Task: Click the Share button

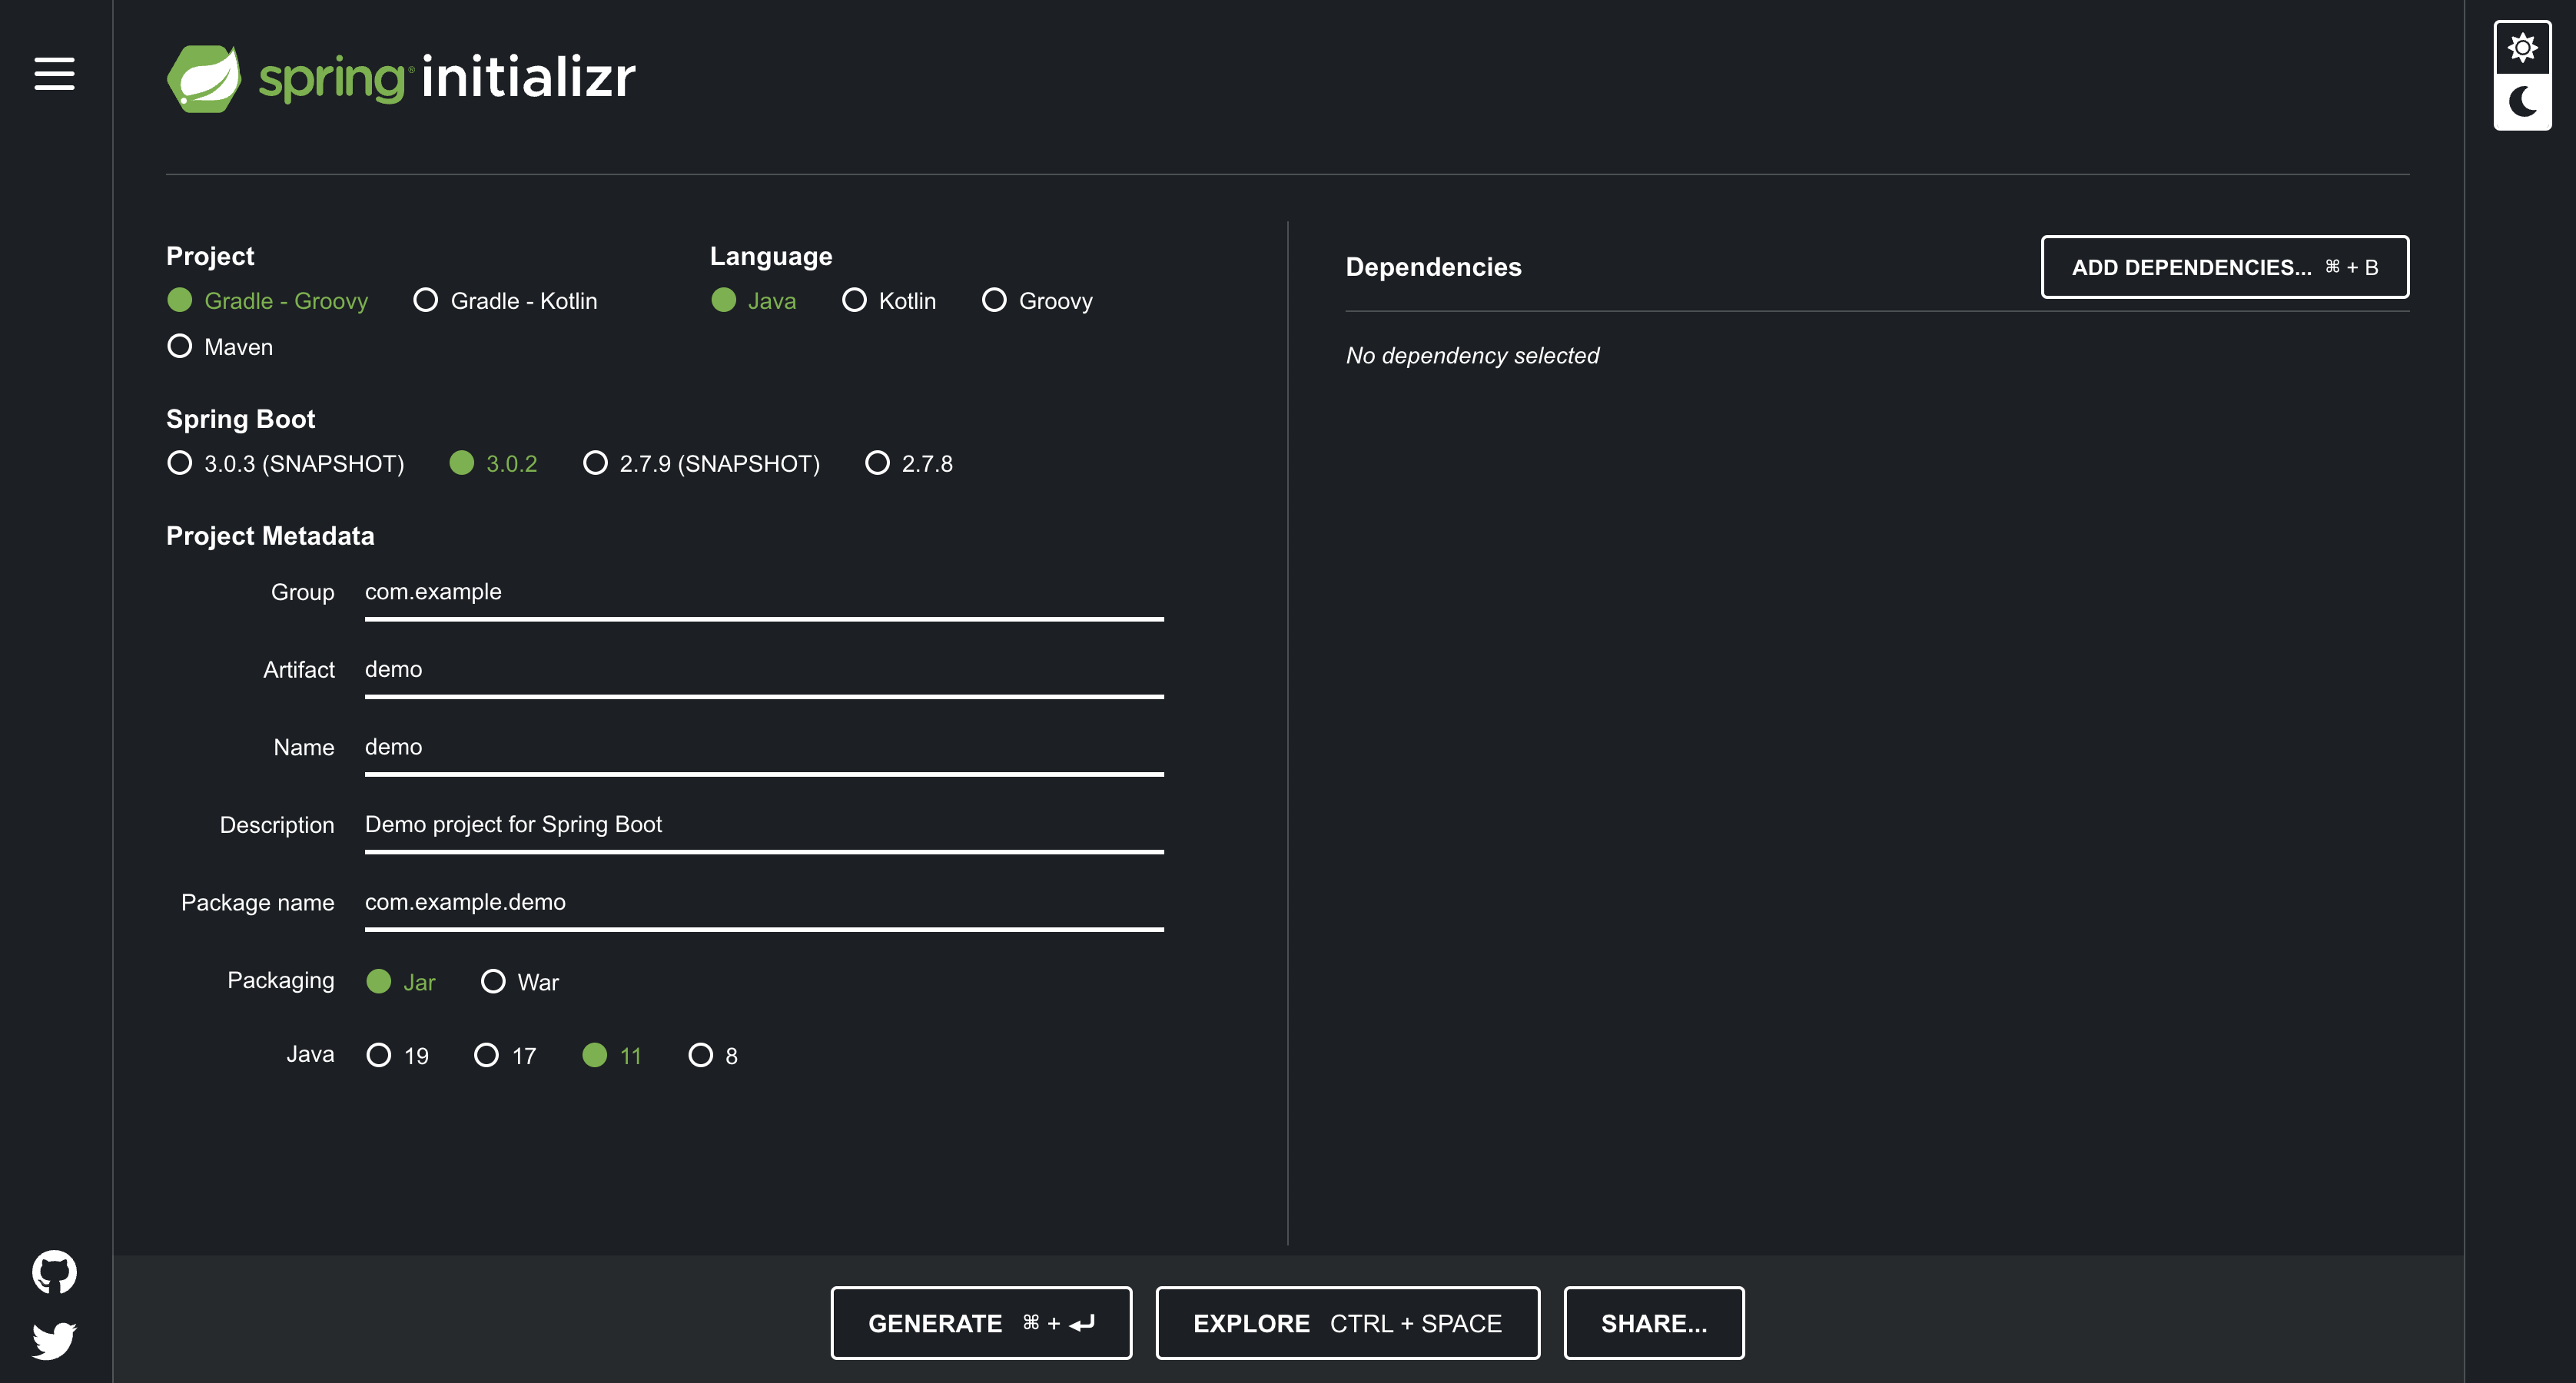Action: coord(1653,1323)
